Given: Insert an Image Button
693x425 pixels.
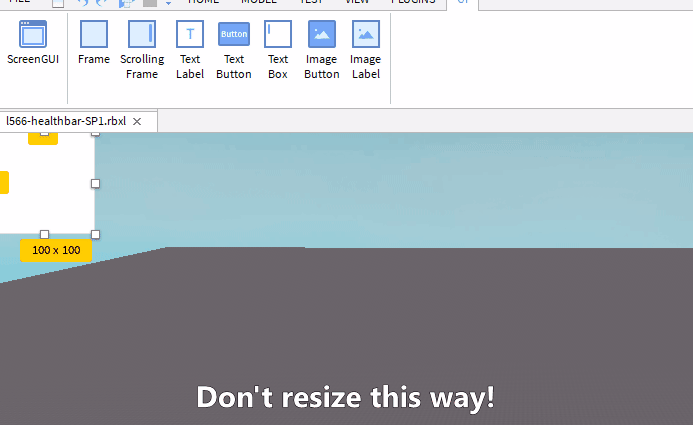Looking at the screenshot, I should click(322, 49).
